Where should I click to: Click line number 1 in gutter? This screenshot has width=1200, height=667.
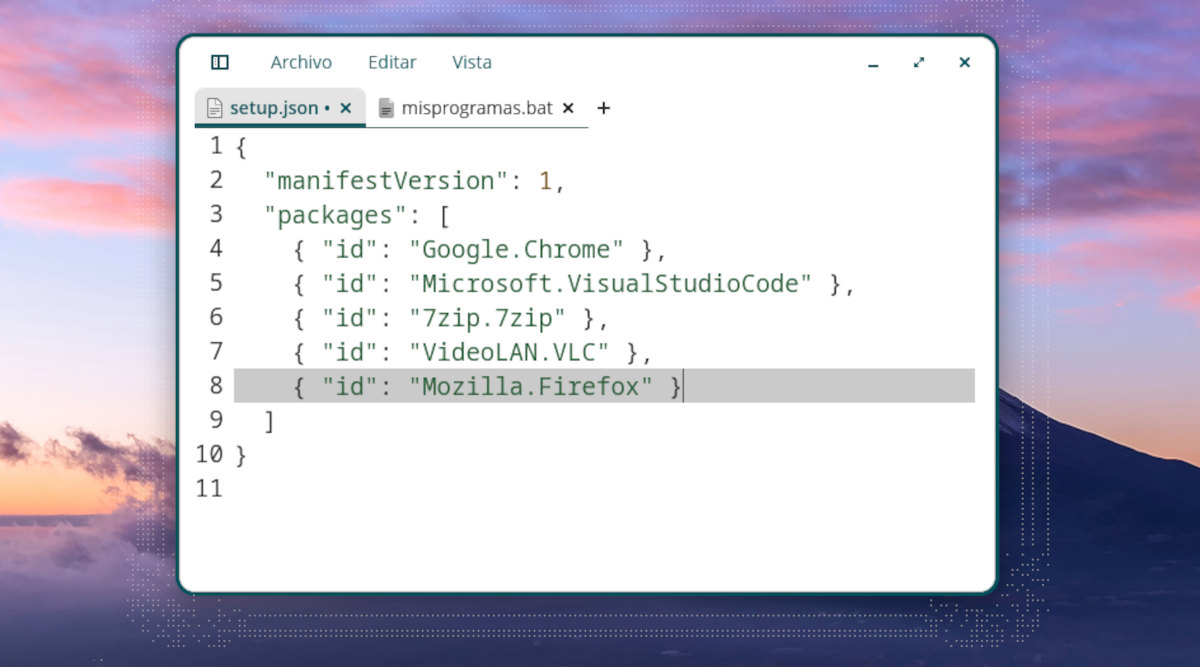pos(216,146)
